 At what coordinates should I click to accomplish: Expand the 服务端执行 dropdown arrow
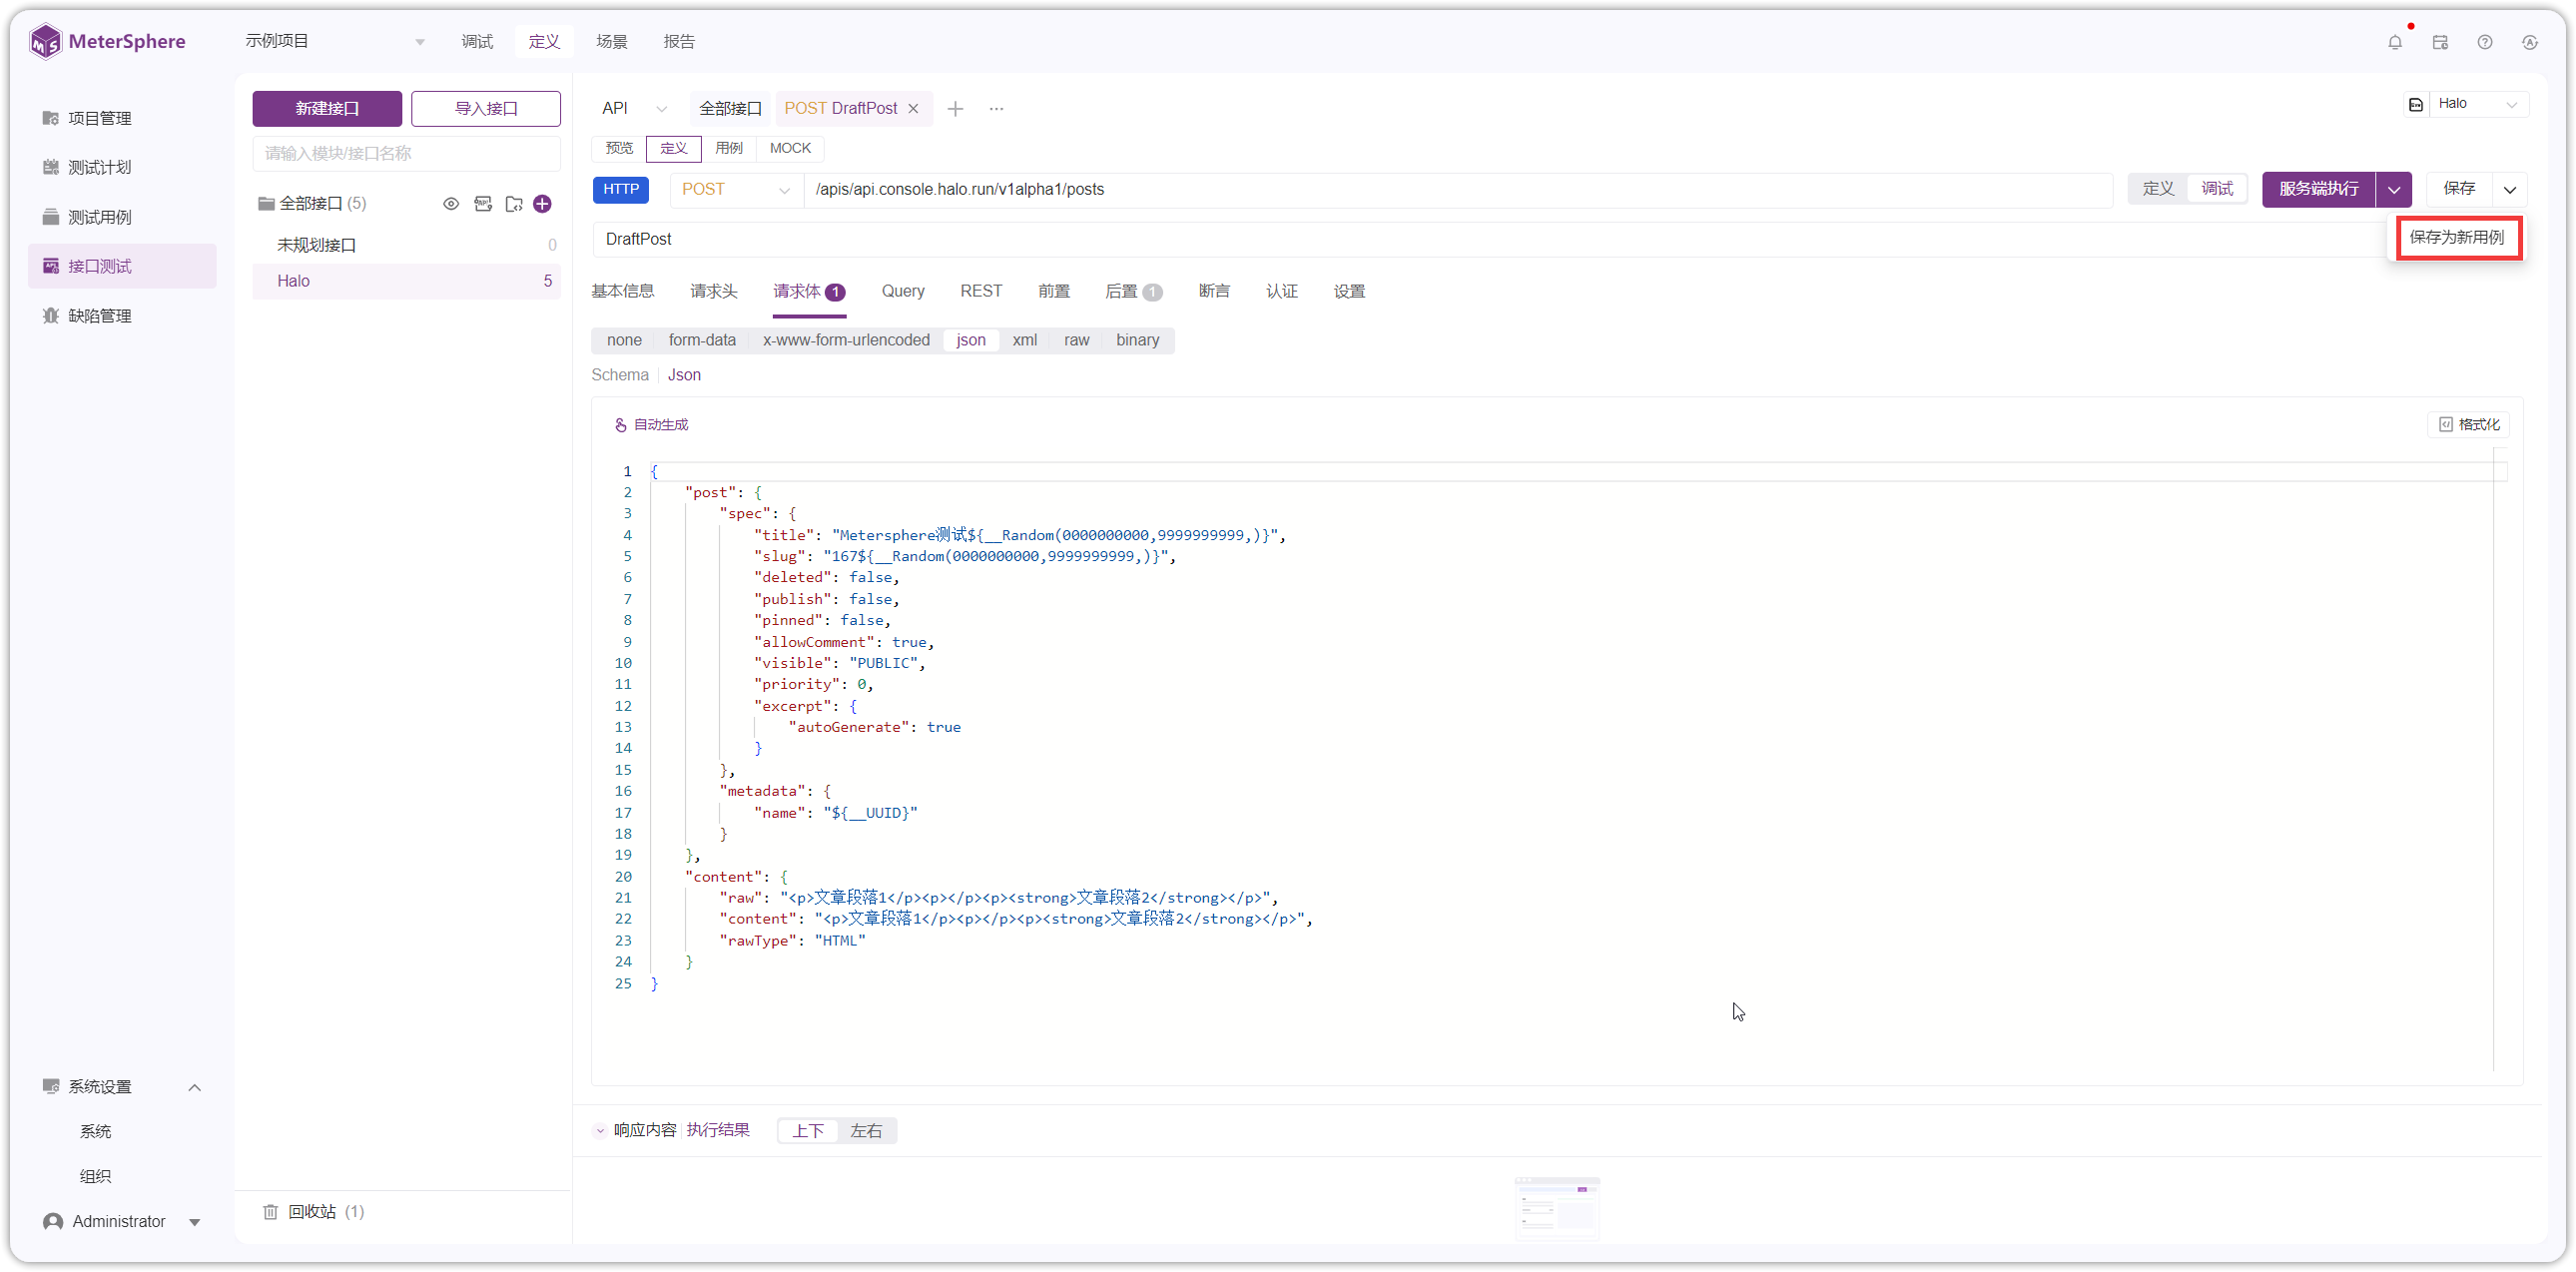click(x=2394, y=189)
